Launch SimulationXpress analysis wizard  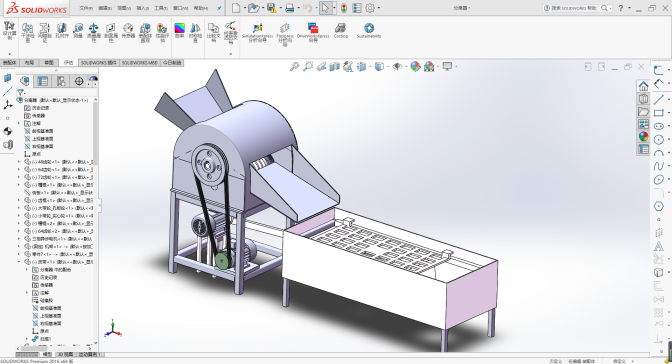coord(257,33)
